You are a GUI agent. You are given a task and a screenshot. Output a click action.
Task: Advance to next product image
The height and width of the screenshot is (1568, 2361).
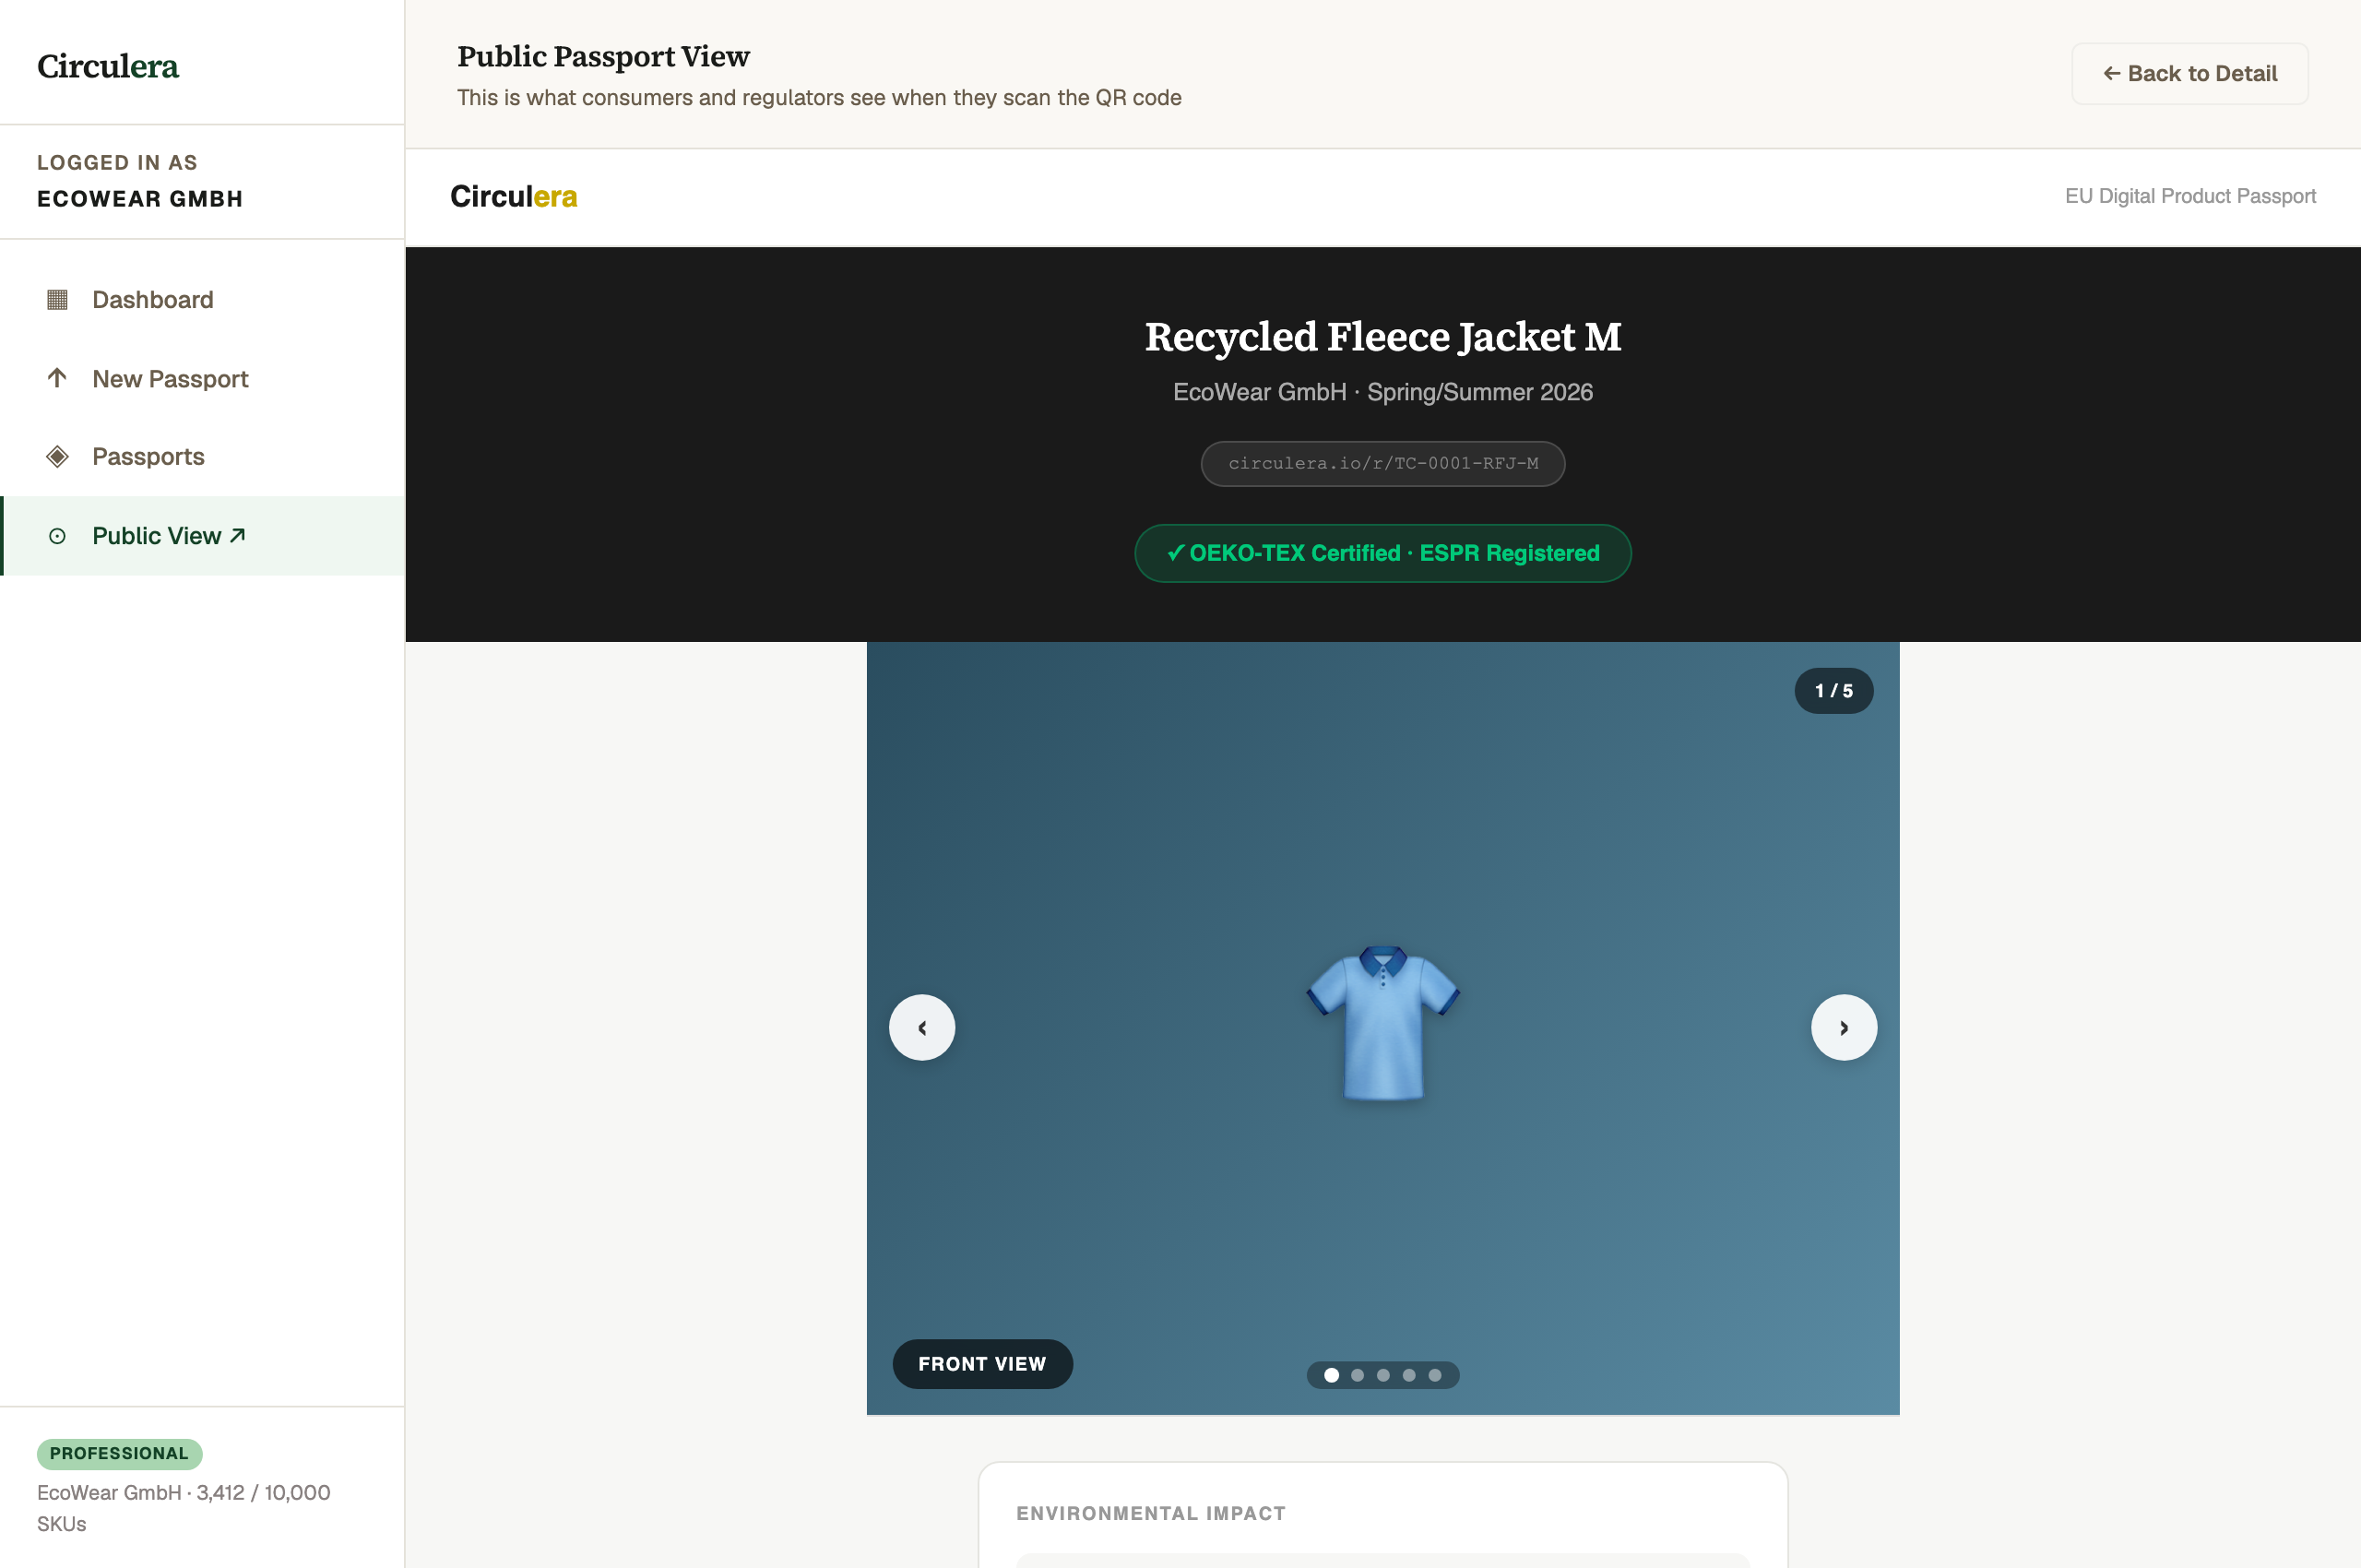pos(1843,1027)
